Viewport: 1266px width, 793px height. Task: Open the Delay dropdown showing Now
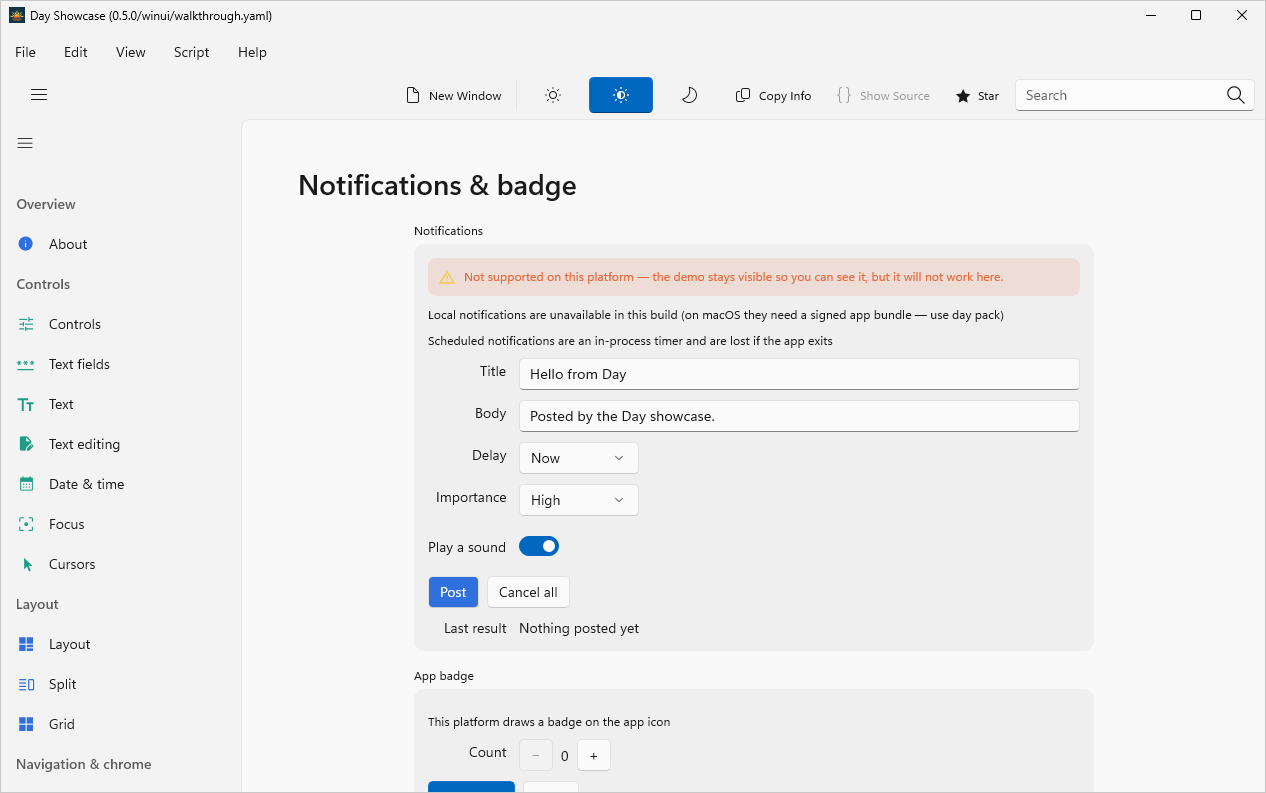(x=579, y=458)
